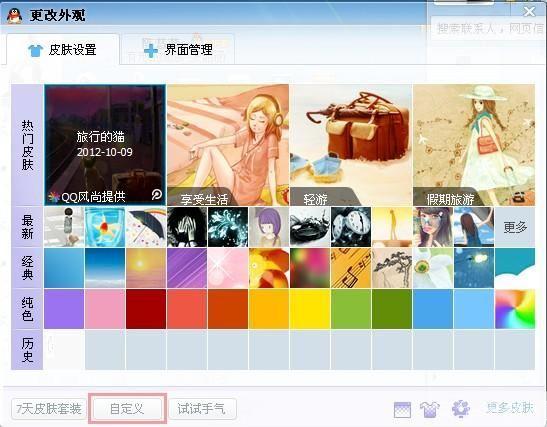Click the 试试手气 button
Screen dimensions: 547x427
click(202, 409)
